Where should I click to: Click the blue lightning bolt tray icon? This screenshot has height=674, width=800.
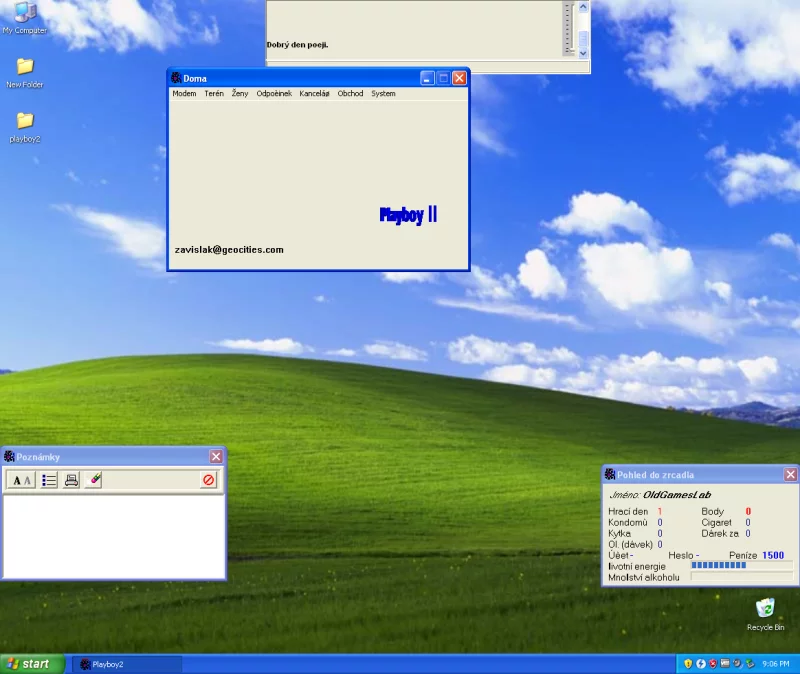click(701, 664)
